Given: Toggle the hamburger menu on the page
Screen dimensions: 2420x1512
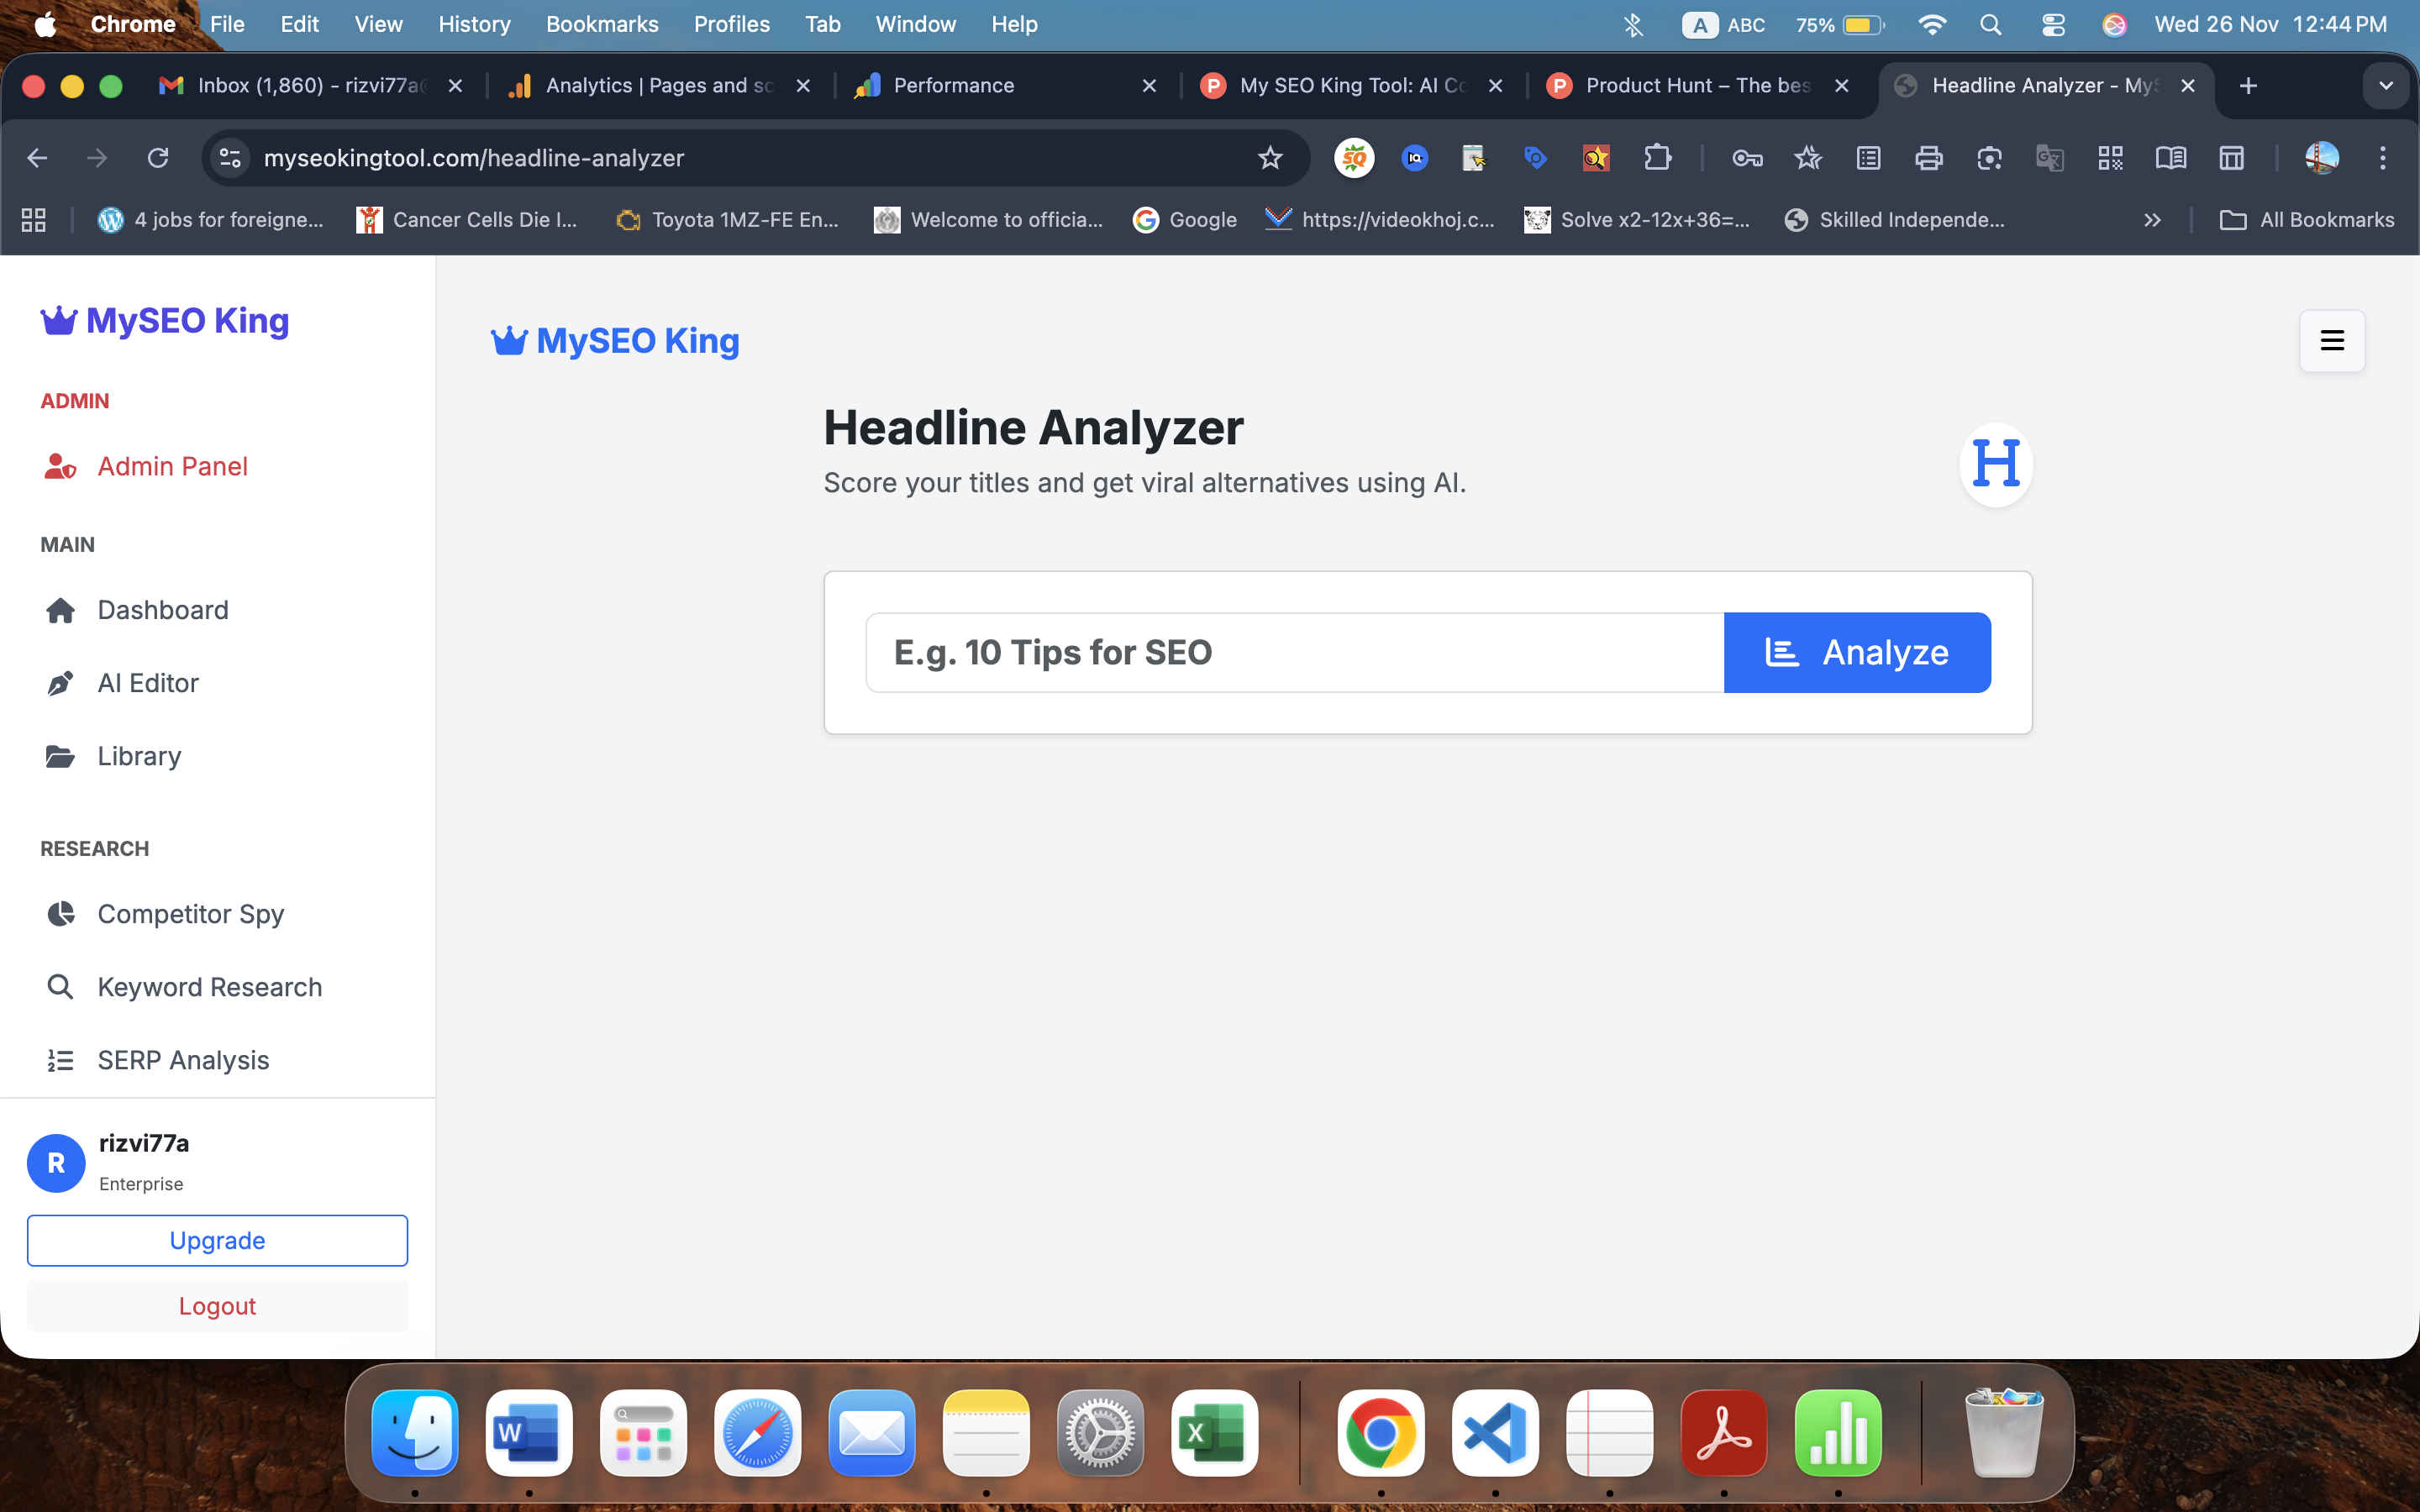Looking at the screenshot, I should click(x=2331, y=340).
